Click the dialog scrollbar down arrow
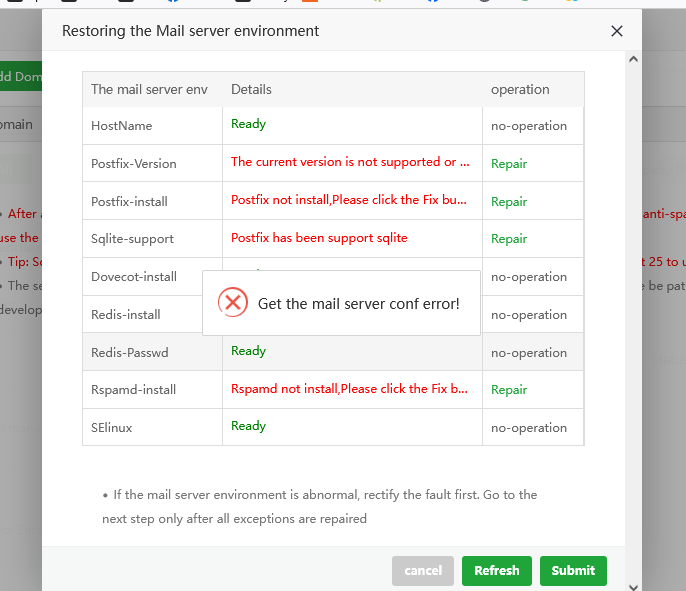 [x=633, y=584]
